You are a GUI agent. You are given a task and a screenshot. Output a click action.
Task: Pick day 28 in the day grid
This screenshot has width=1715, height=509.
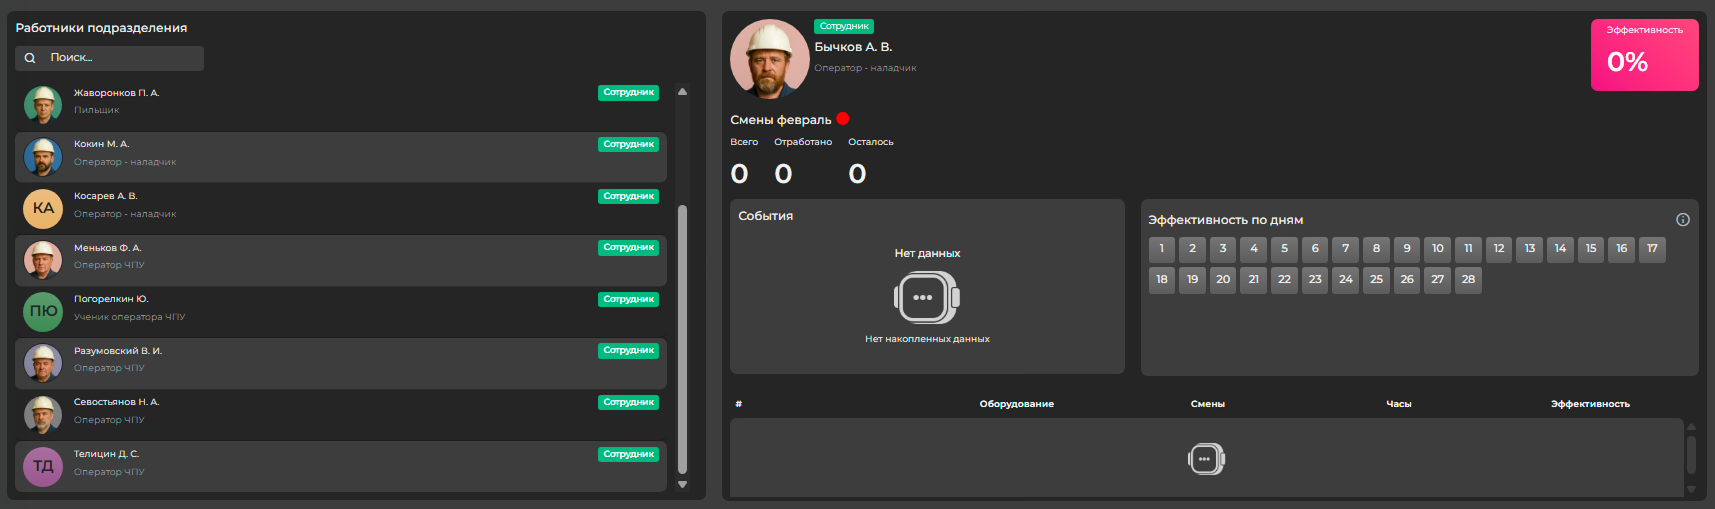1468,280
